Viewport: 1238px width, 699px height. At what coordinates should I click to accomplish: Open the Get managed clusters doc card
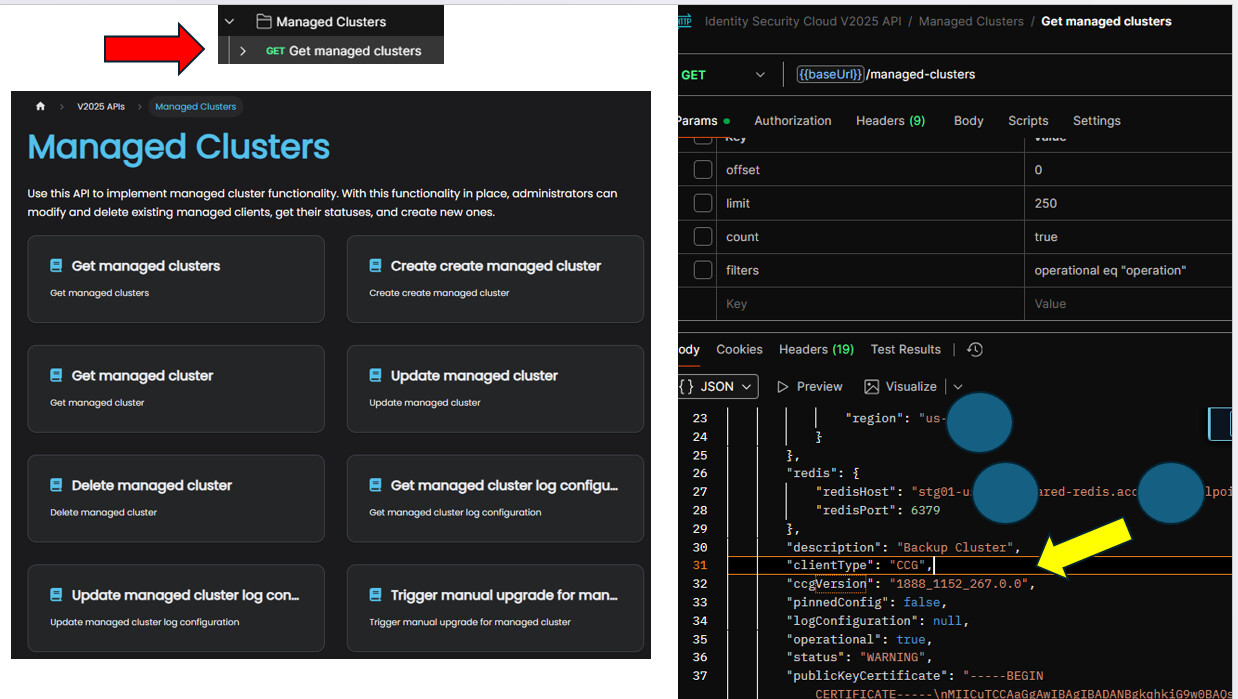pyautogui.click(x=176, y=279)
